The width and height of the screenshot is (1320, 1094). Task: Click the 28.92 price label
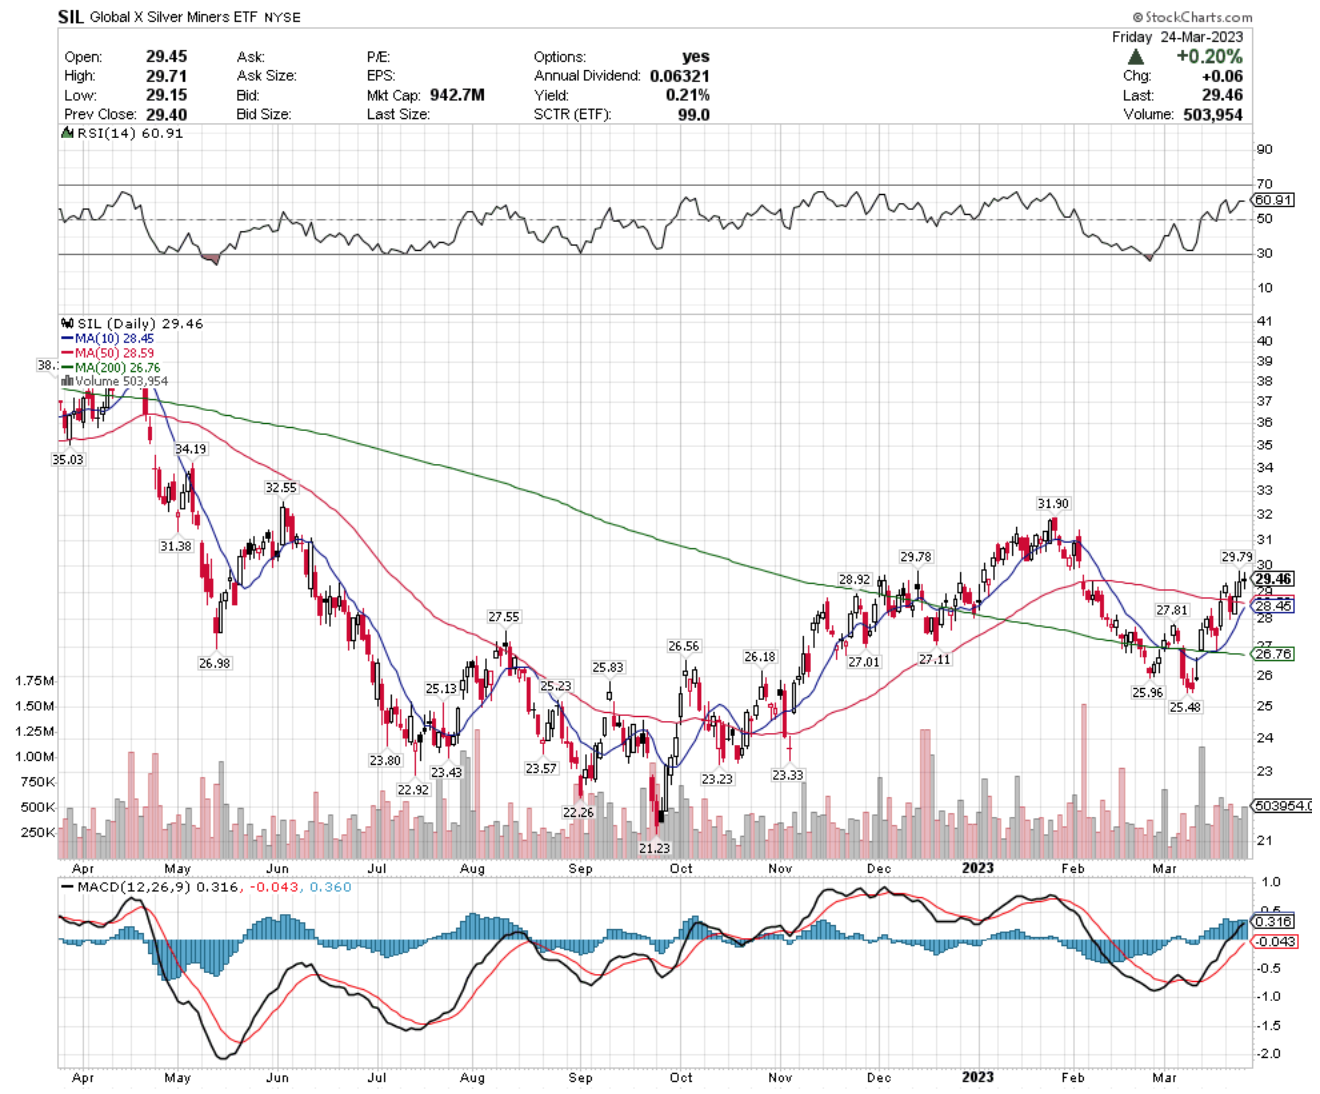coord(854,580)
